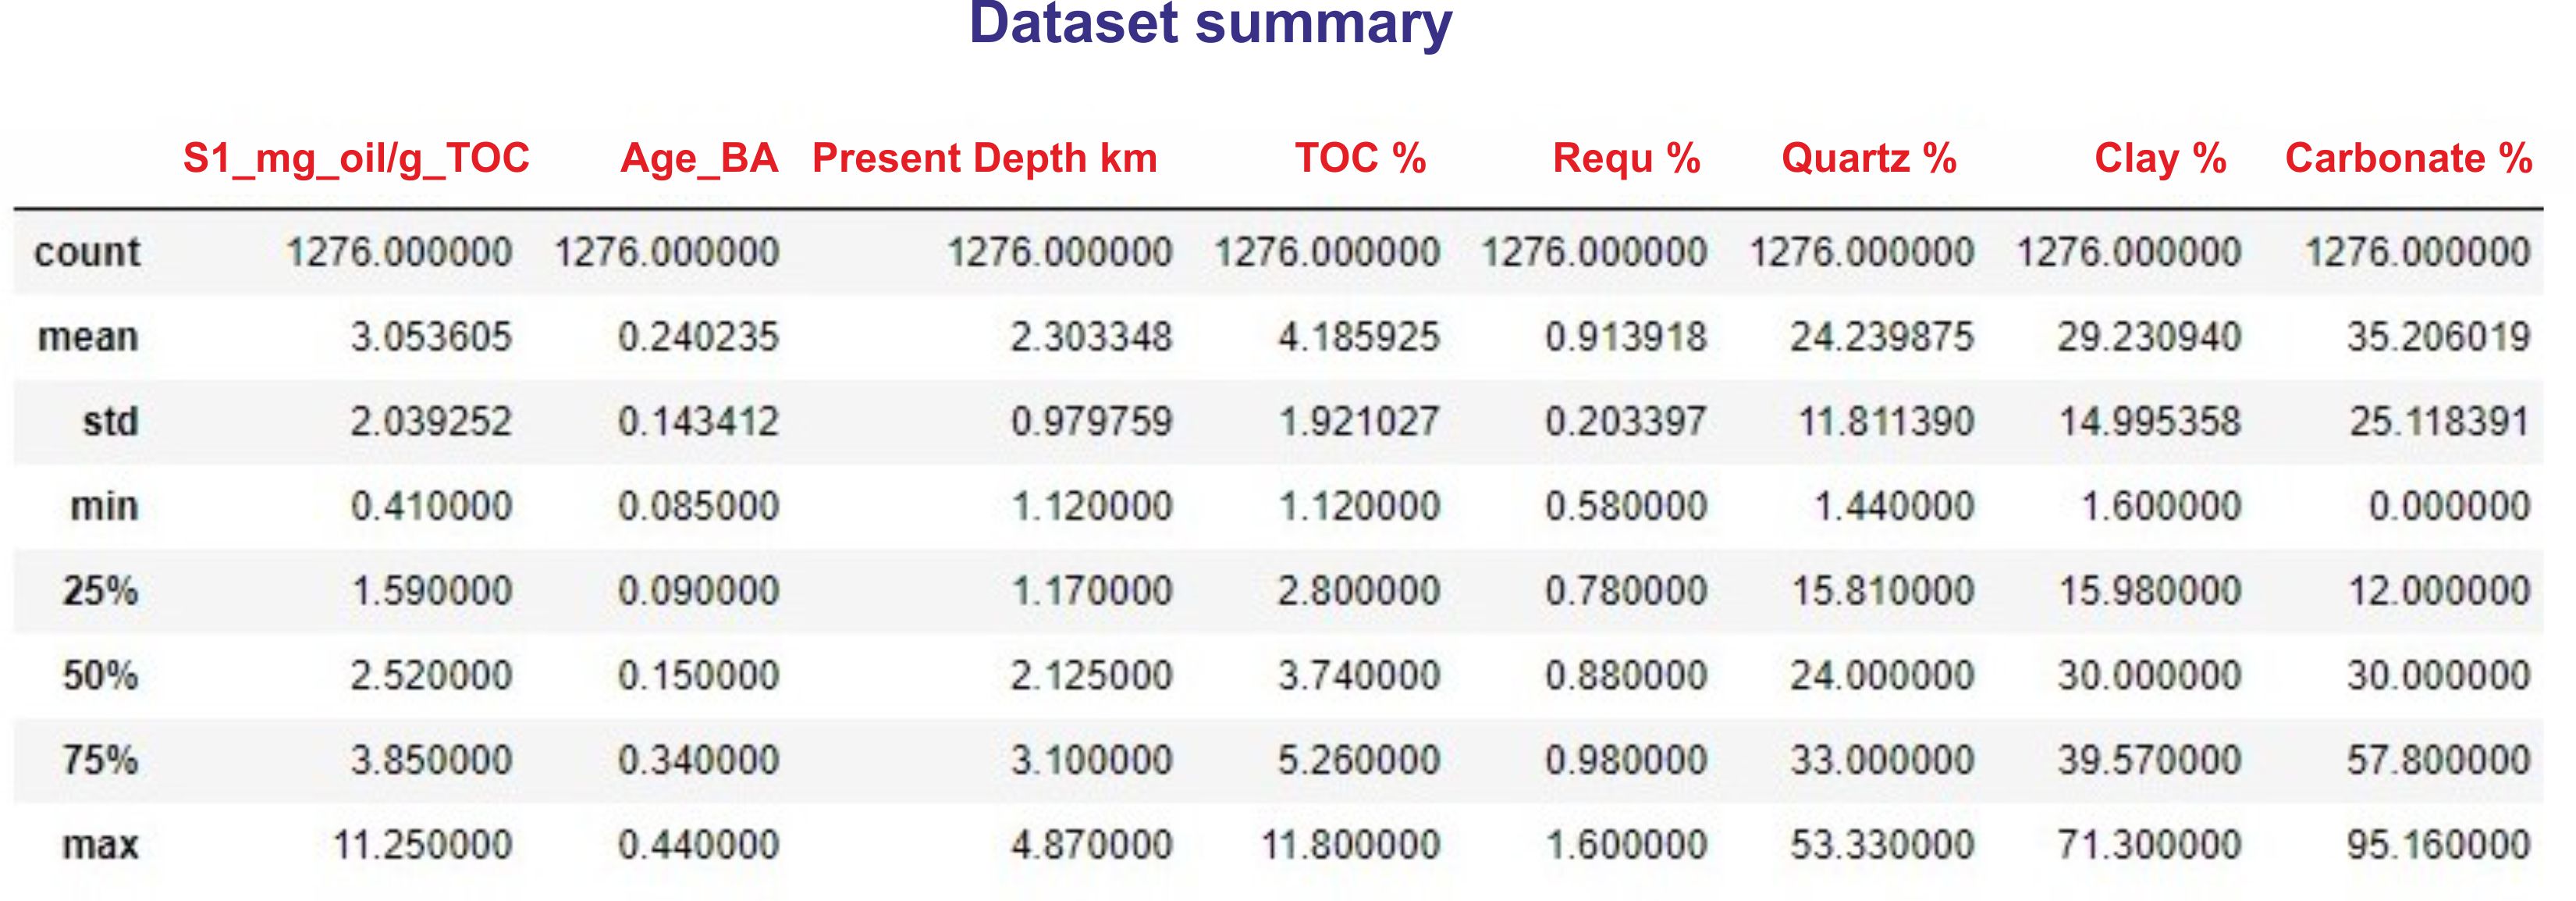Viewport: 2576px width, 901px height.
Task: Select the 25% row label
Action: [x=100, y=591]
